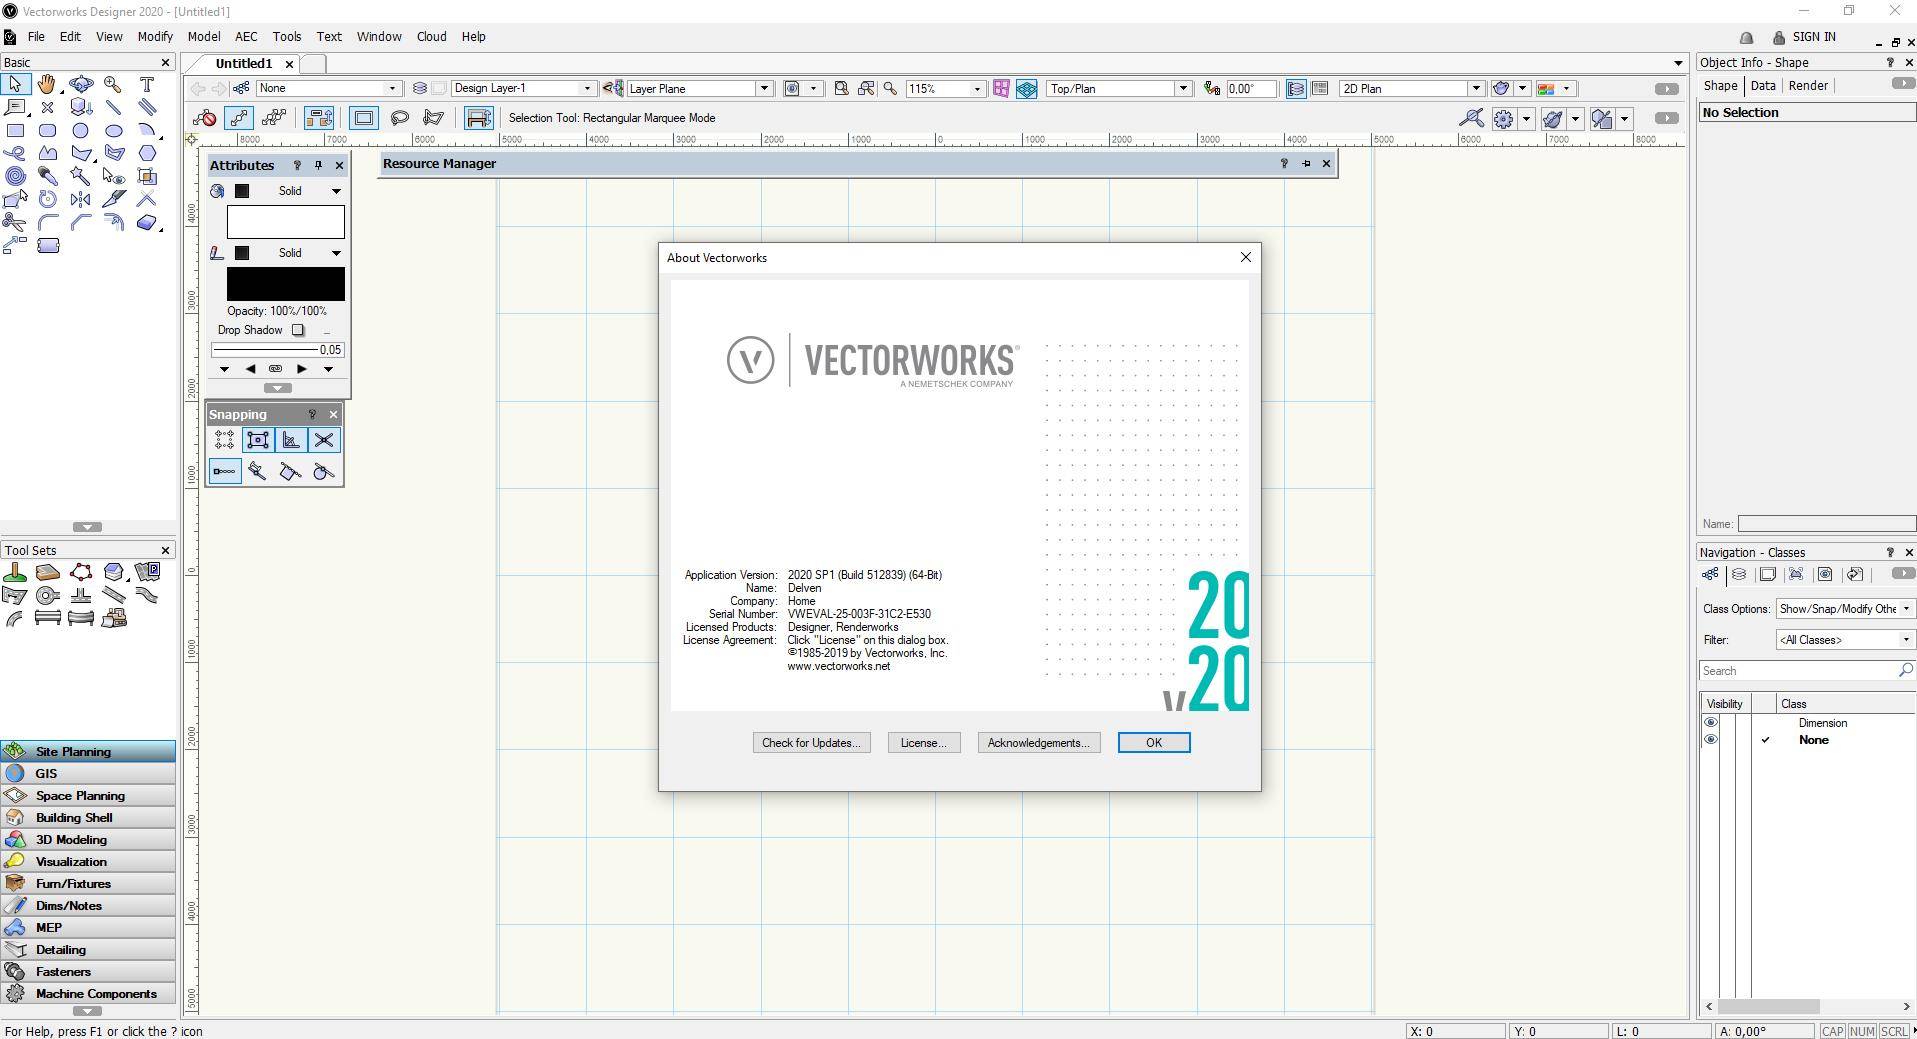Click the class Search field
This screenshot has width=1917, height=1039.
pos(1806,671)
